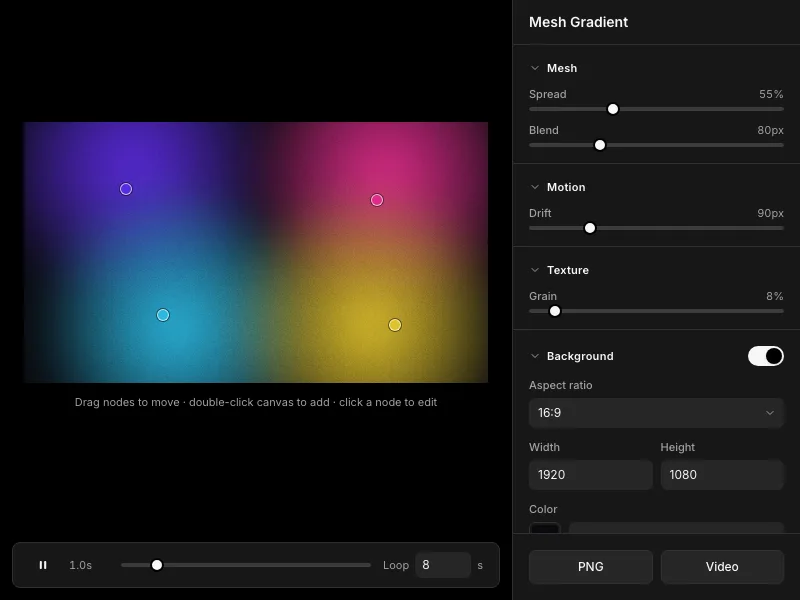Viewport: 800px width, 600px height.
Task: Toggle the Background switch off
Action: (765, 356)
